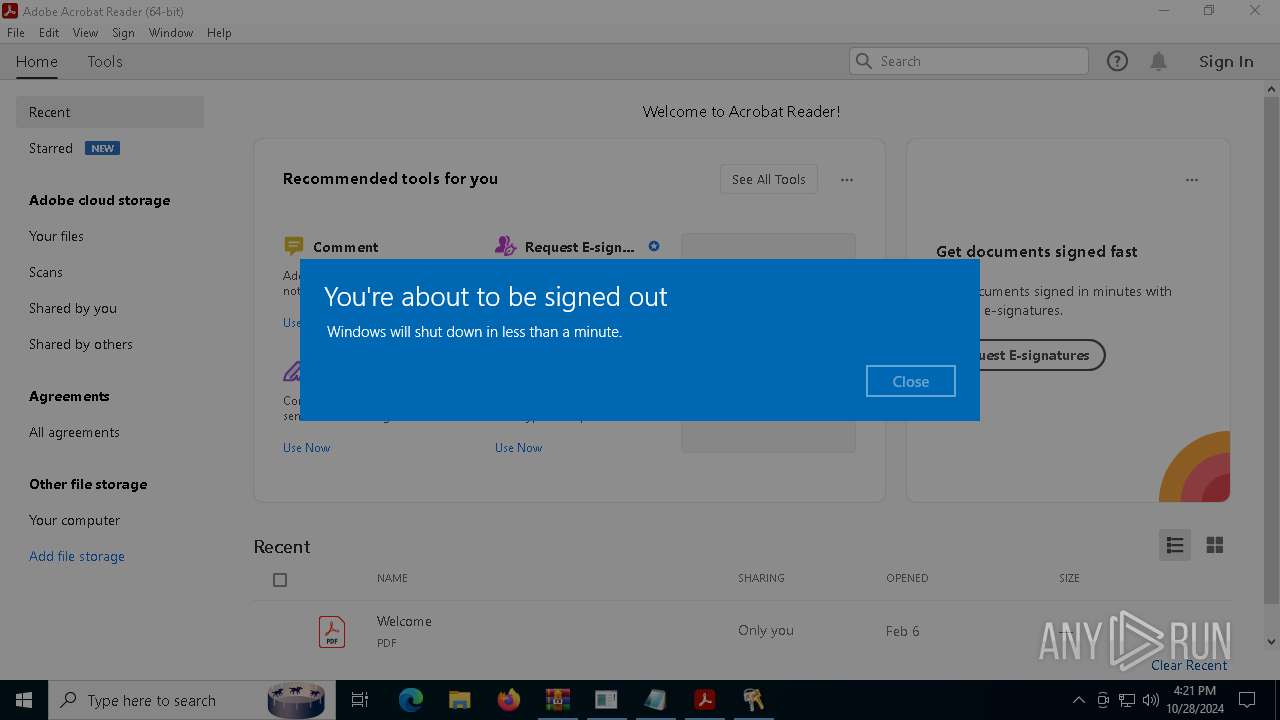Click the search magnifier icon in search box

coord(864,61)
